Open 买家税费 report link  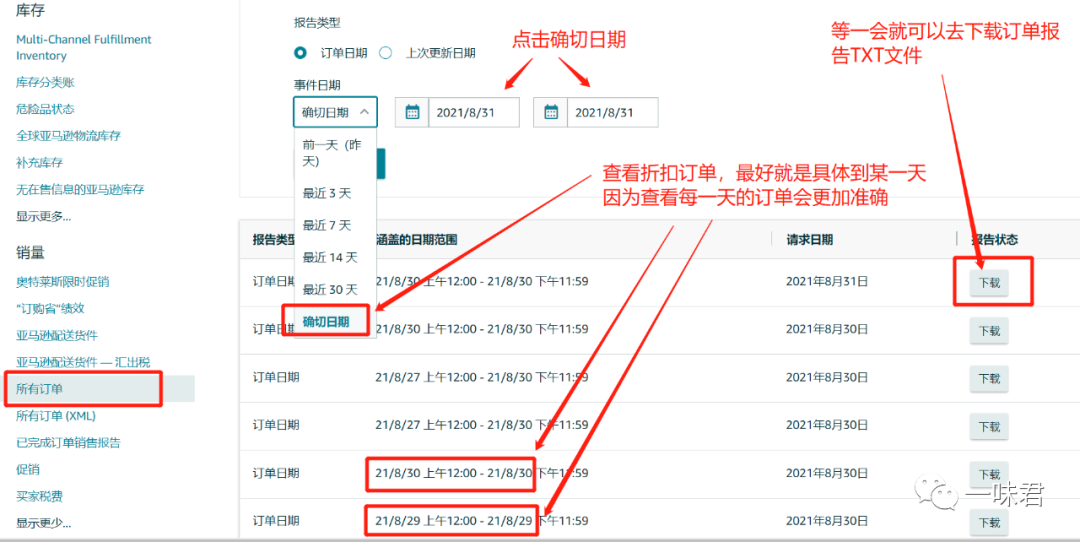[39, 496]
